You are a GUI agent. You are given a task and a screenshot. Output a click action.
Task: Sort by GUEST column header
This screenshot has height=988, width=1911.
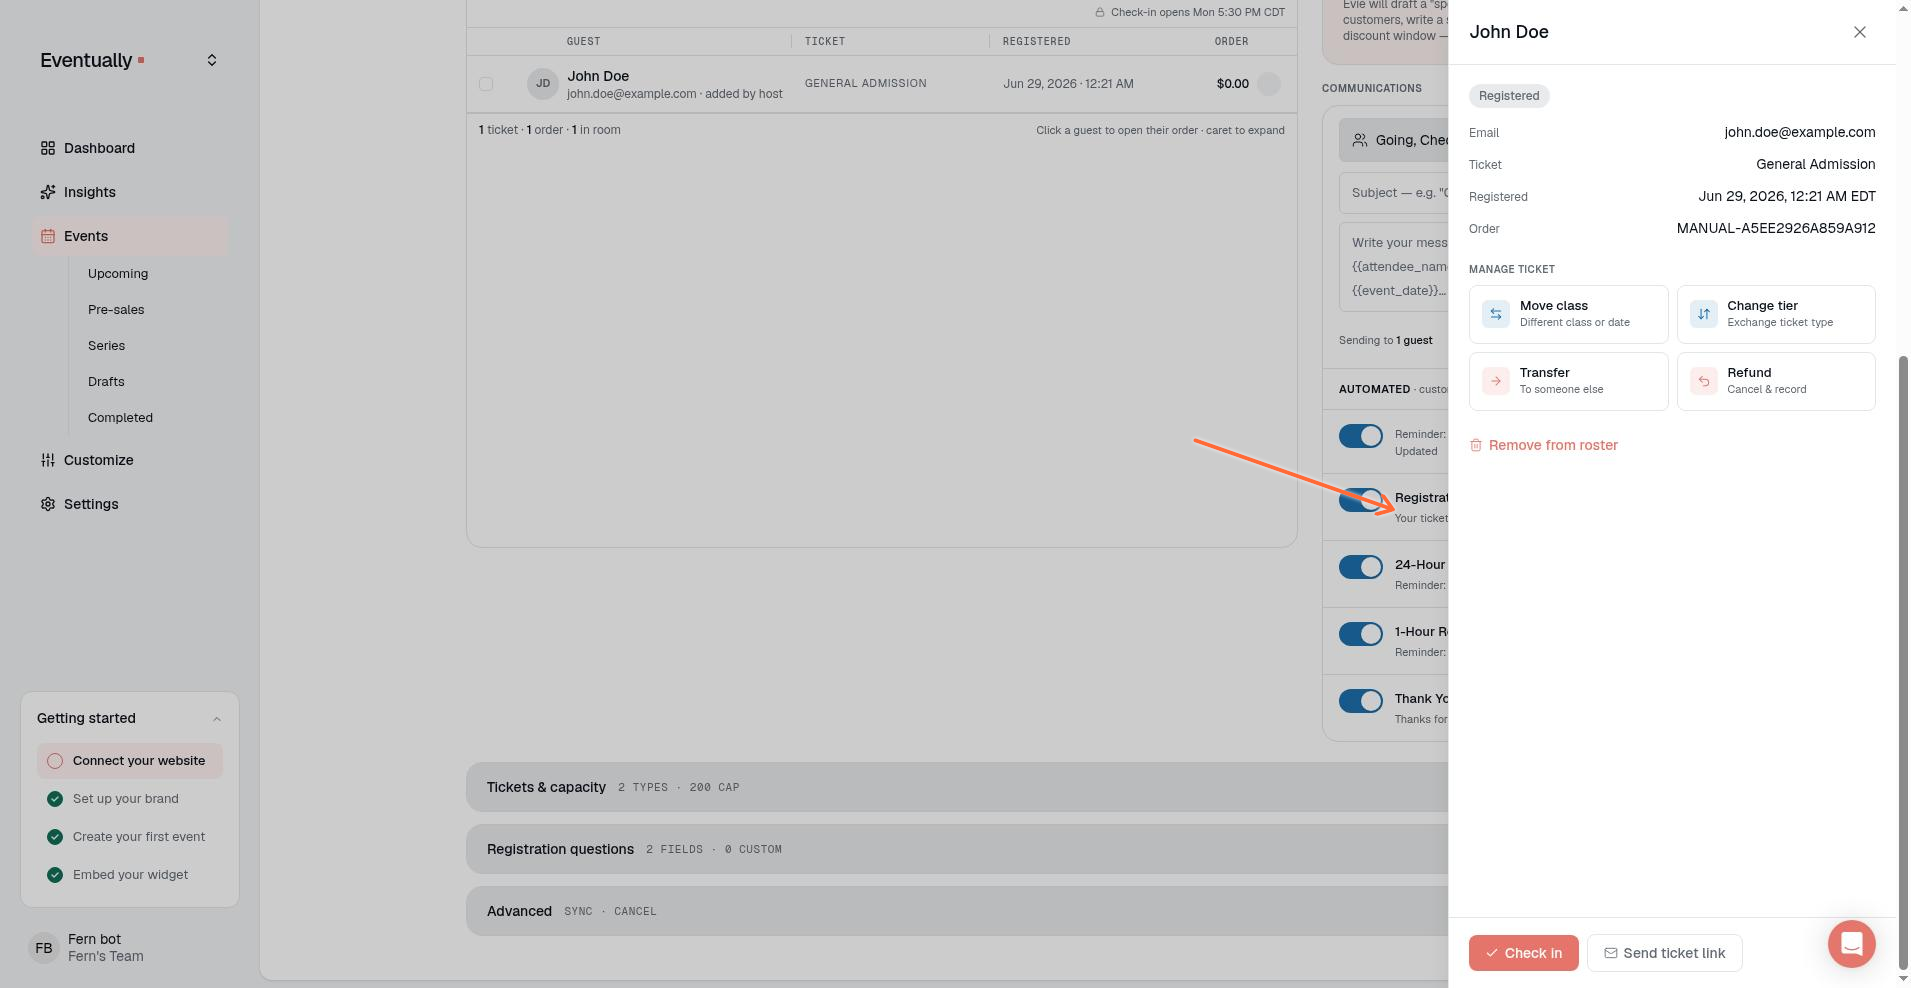pos(583,41)
